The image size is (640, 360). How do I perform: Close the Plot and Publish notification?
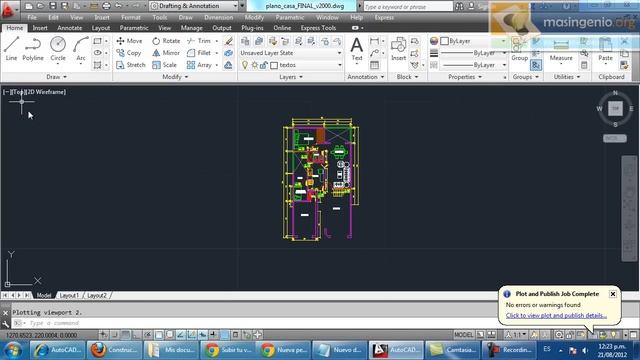click(613, 294)
